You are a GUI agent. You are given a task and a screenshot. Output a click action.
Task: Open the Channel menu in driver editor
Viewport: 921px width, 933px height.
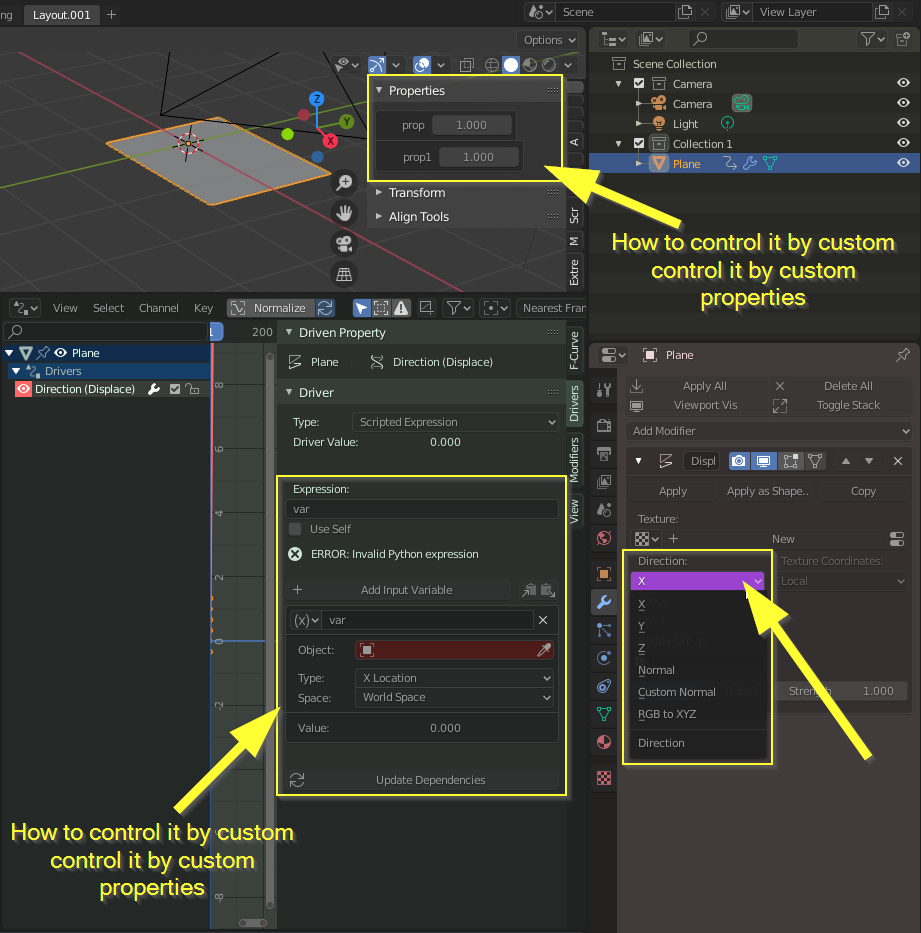[158, 308]
